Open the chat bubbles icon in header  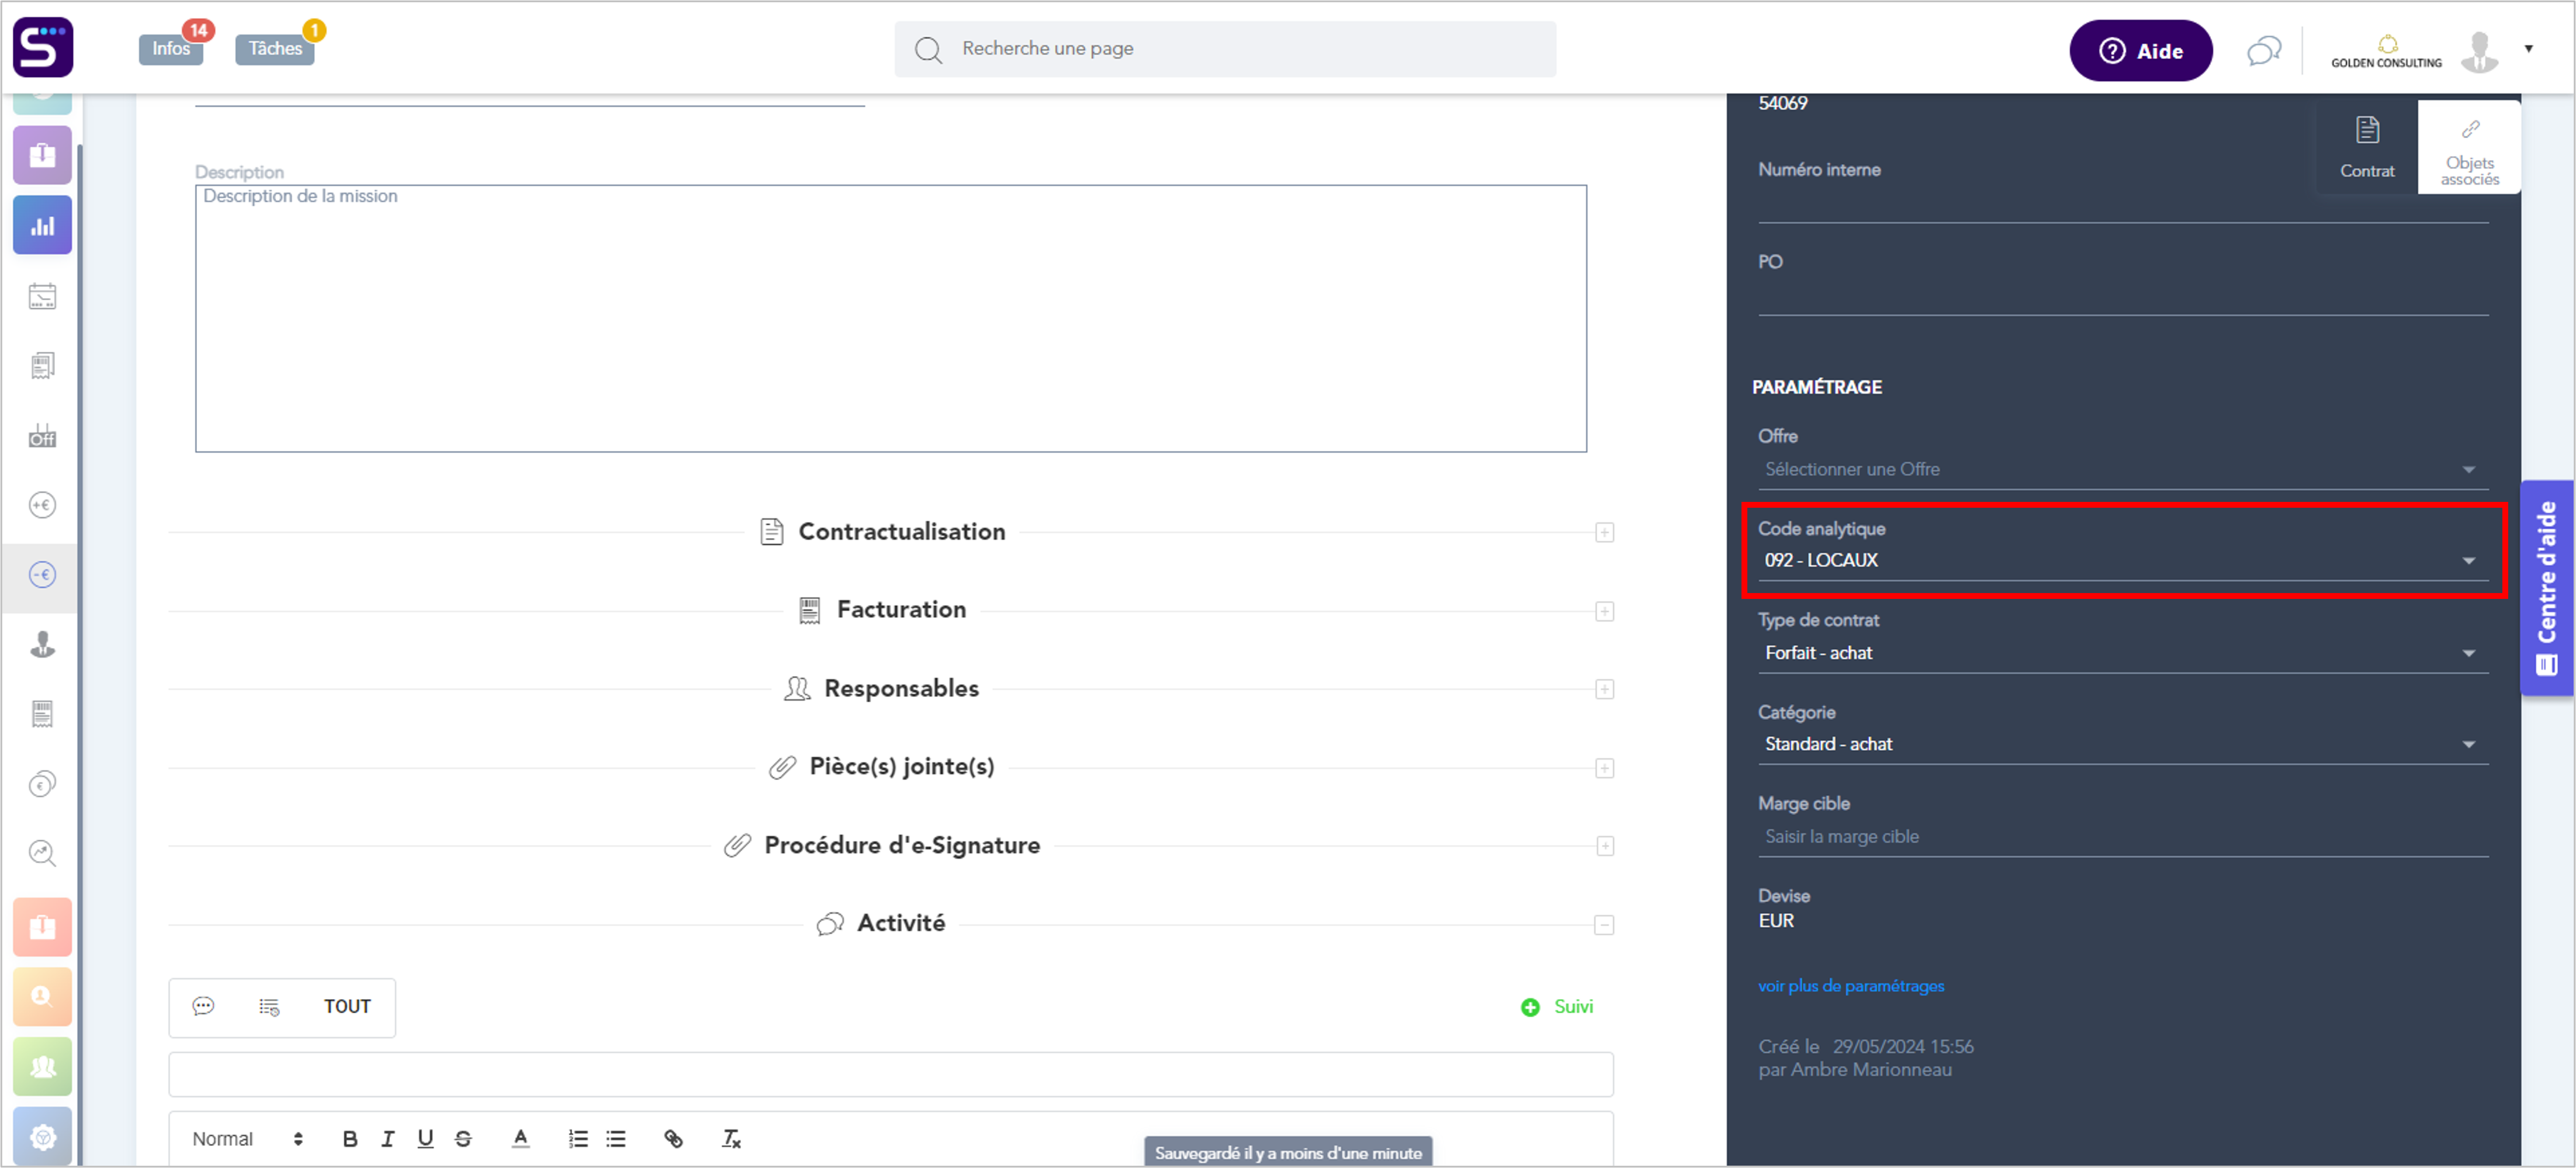(2264, 50)
